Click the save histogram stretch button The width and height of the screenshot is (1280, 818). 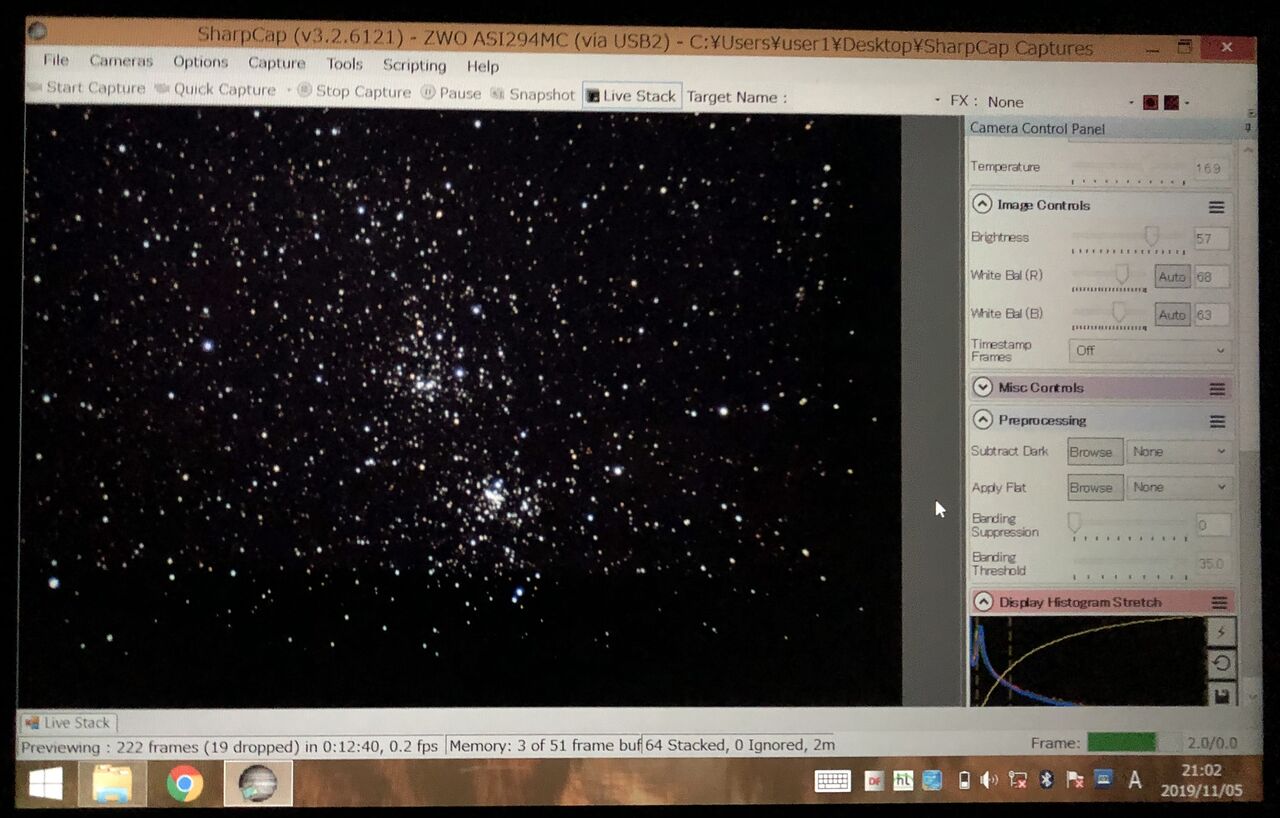click(1221, 695)
